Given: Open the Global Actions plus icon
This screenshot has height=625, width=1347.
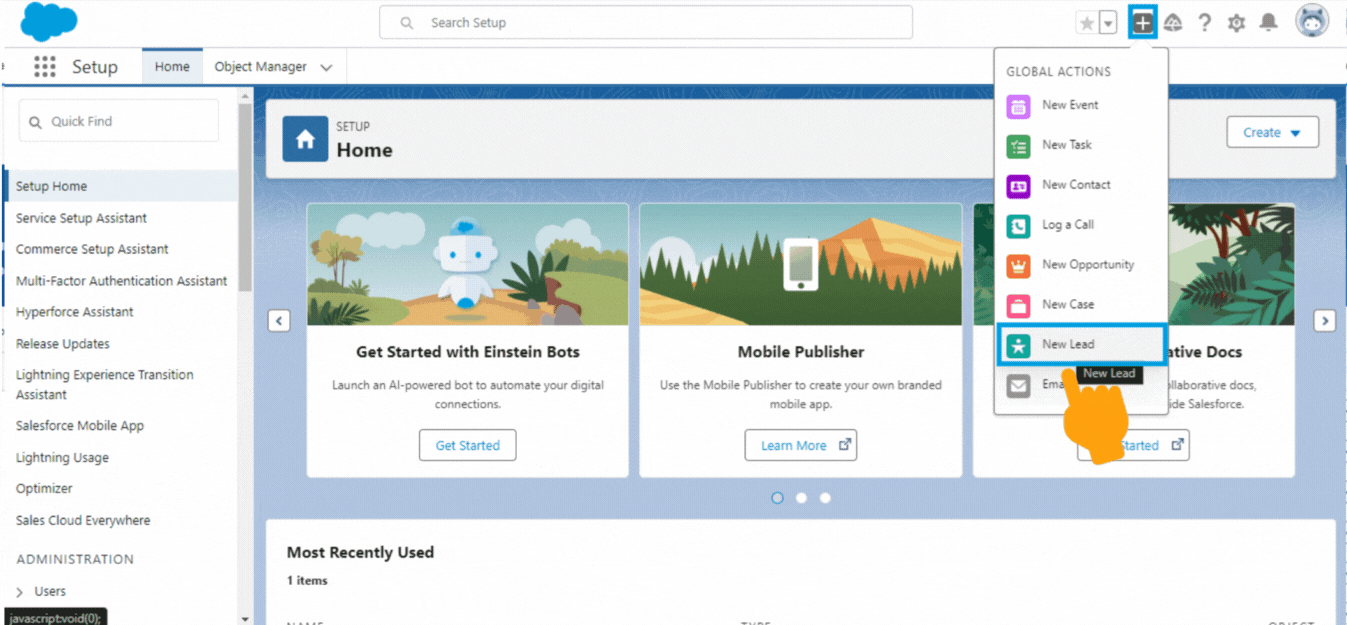Looking at the screenshot, I should pyautogui.click(x=1142, y=23).
